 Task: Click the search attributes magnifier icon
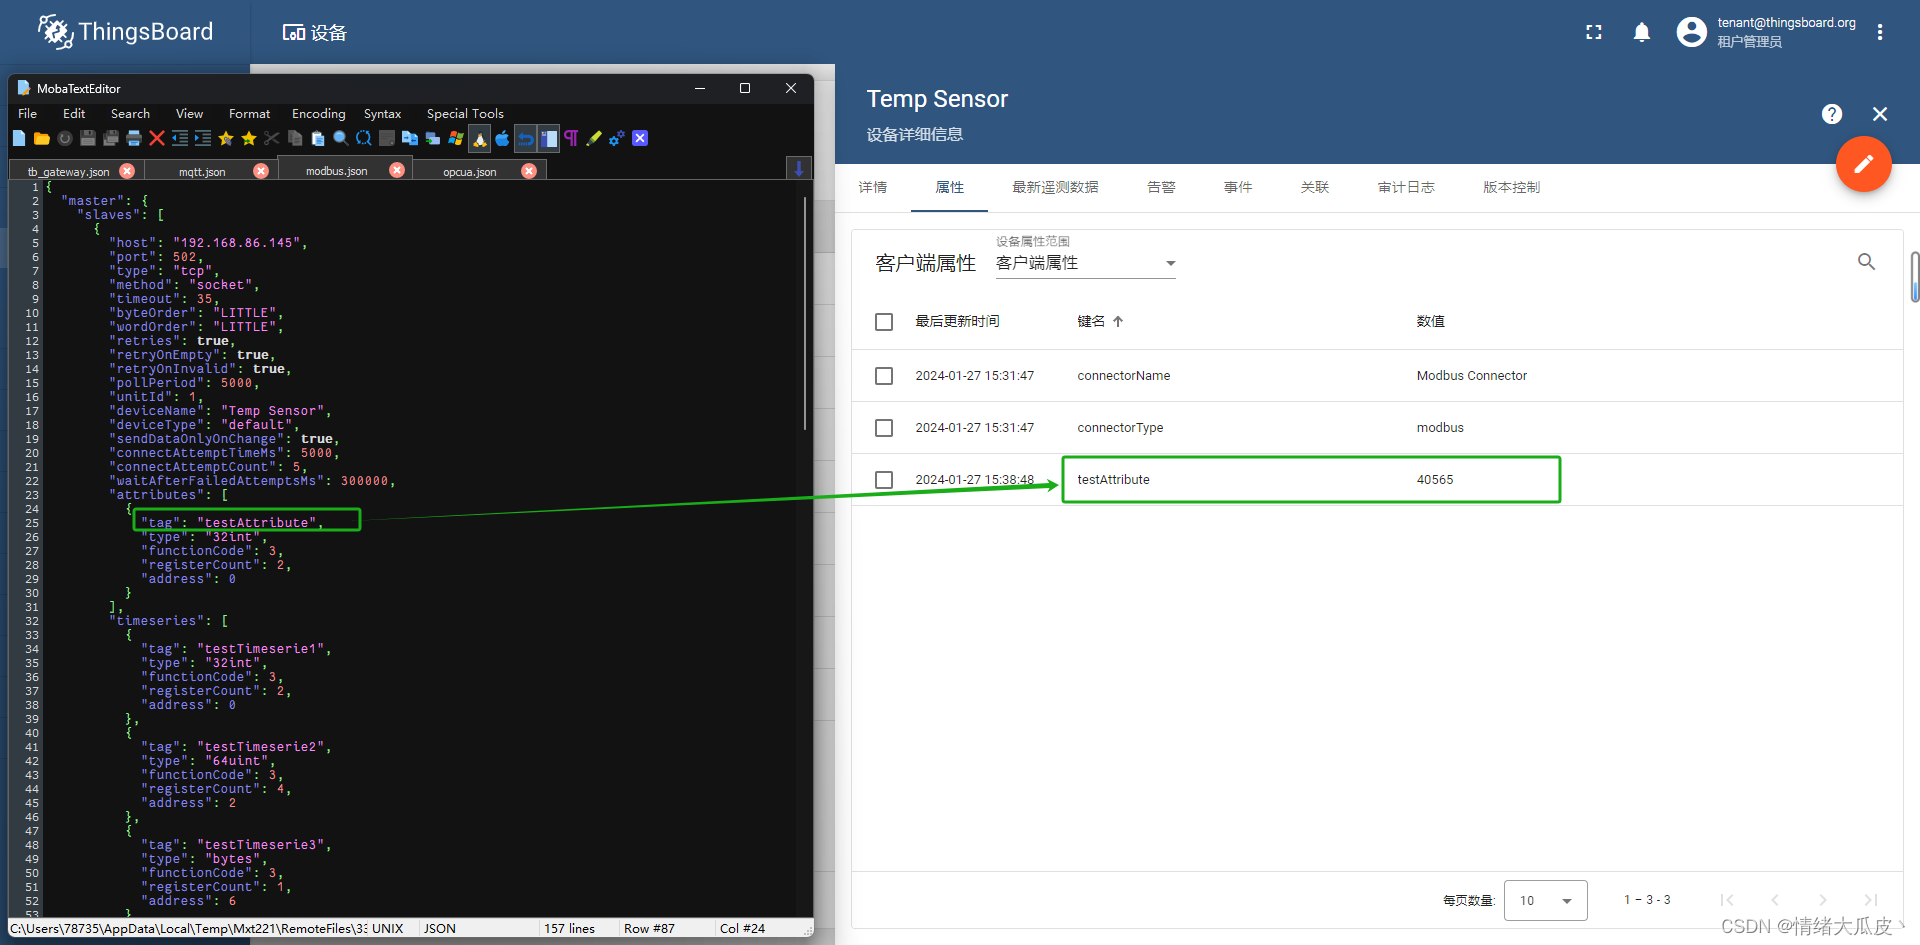point(1866,262)
